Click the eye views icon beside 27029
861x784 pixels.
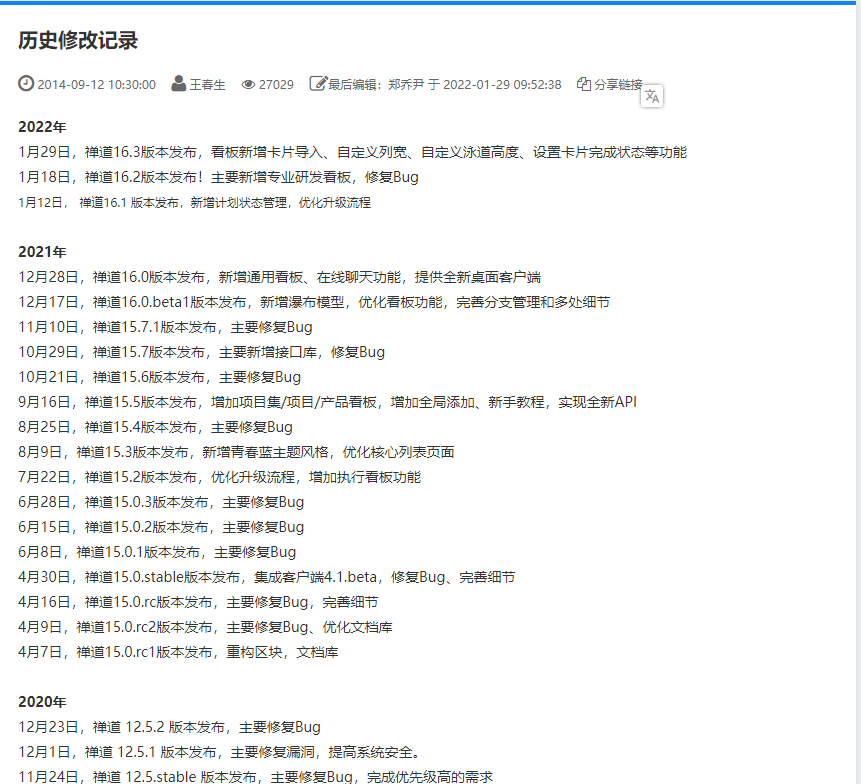(248, 85)
